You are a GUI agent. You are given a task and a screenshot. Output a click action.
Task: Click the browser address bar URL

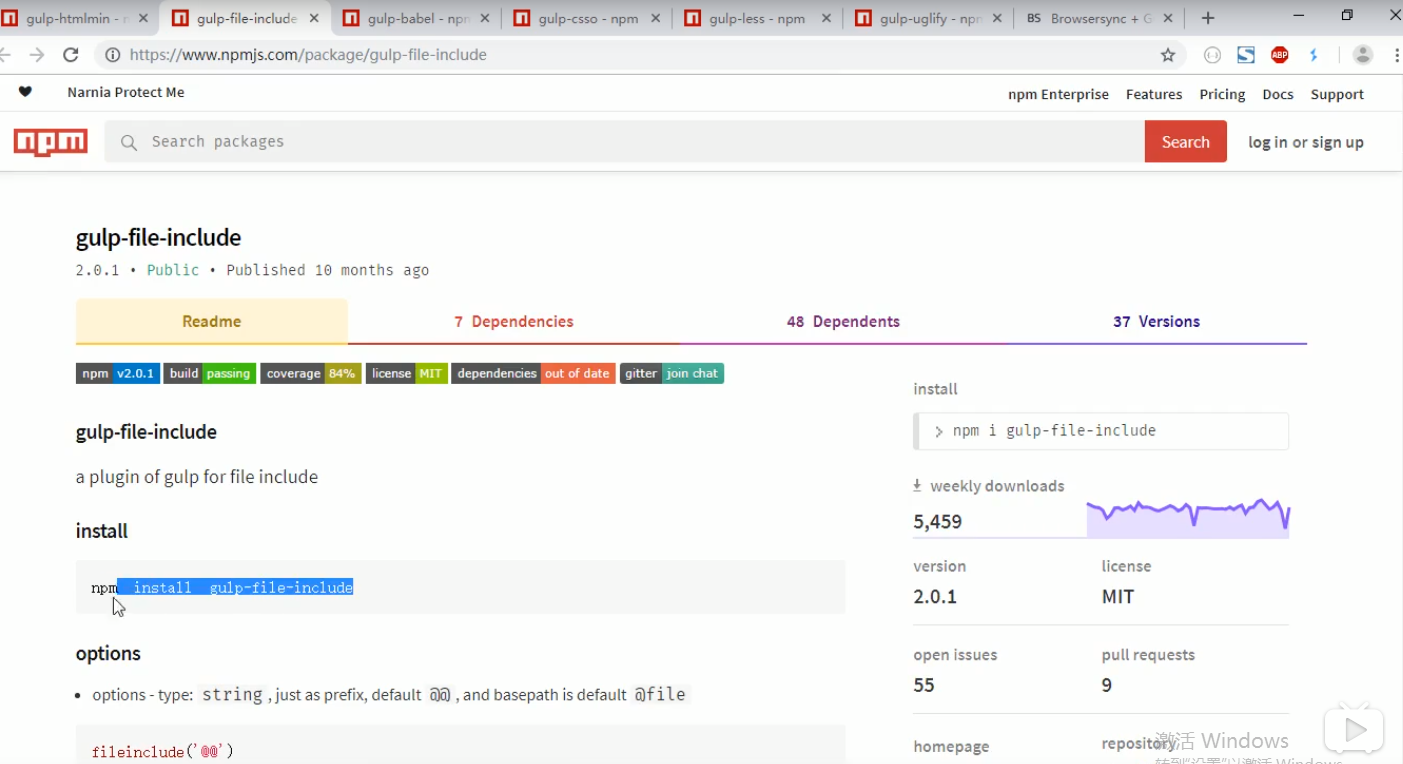tap(308, 55)
